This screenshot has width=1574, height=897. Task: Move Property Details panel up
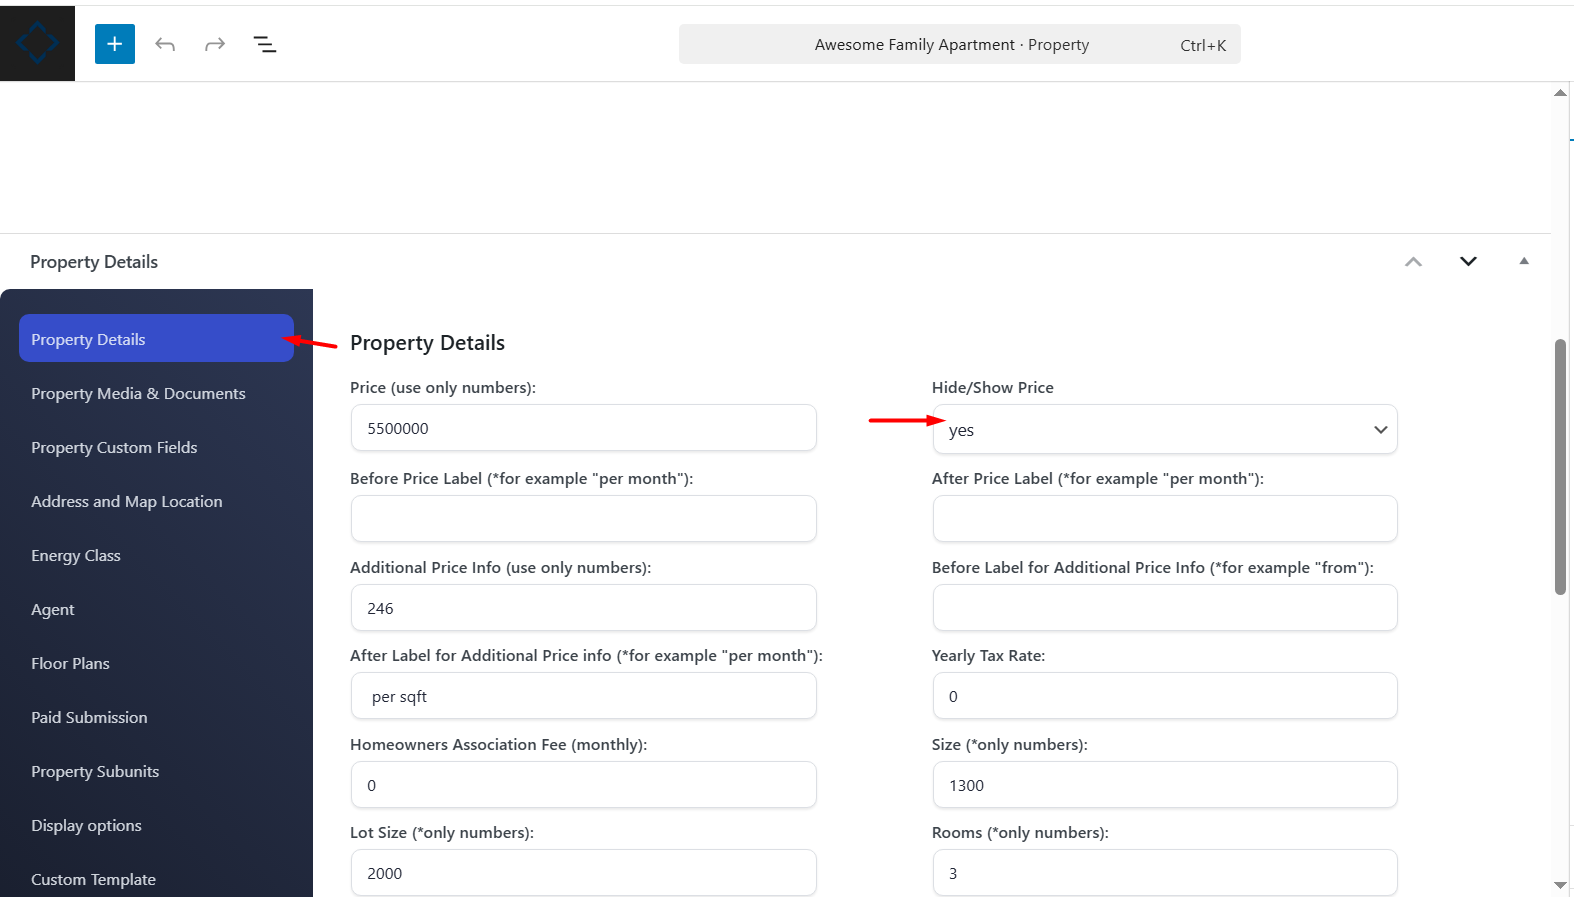[x=1413, y=262]
